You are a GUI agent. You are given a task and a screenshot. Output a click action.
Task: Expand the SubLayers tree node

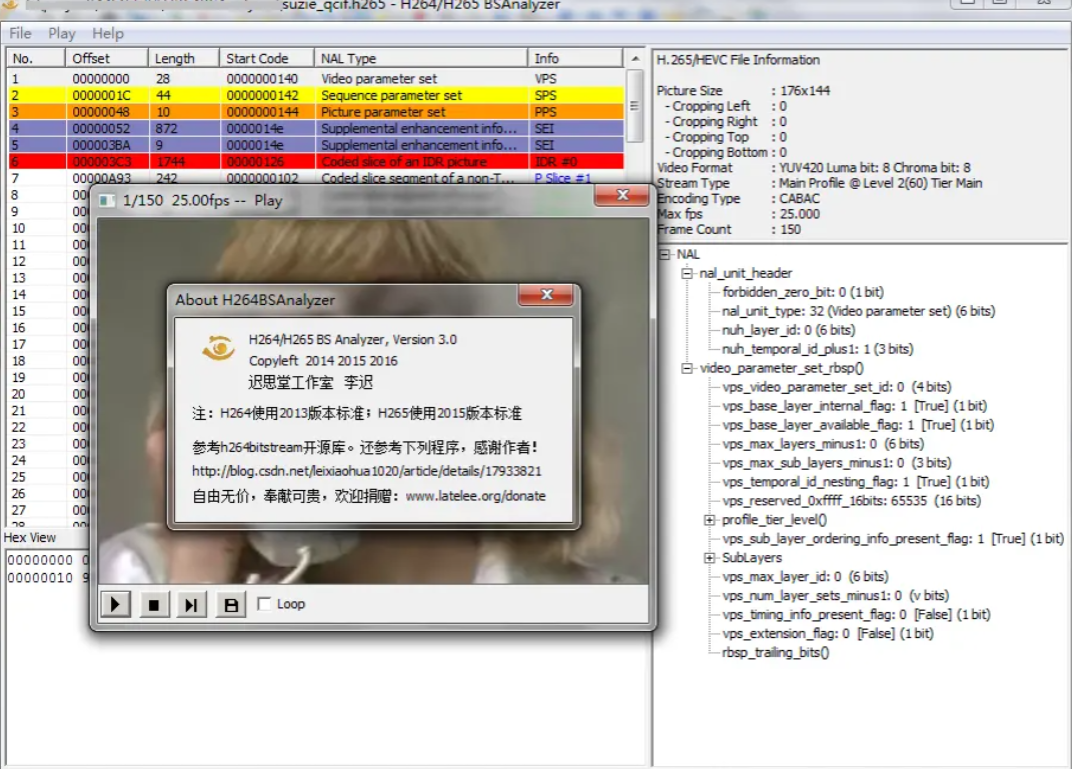coord(709,558)
